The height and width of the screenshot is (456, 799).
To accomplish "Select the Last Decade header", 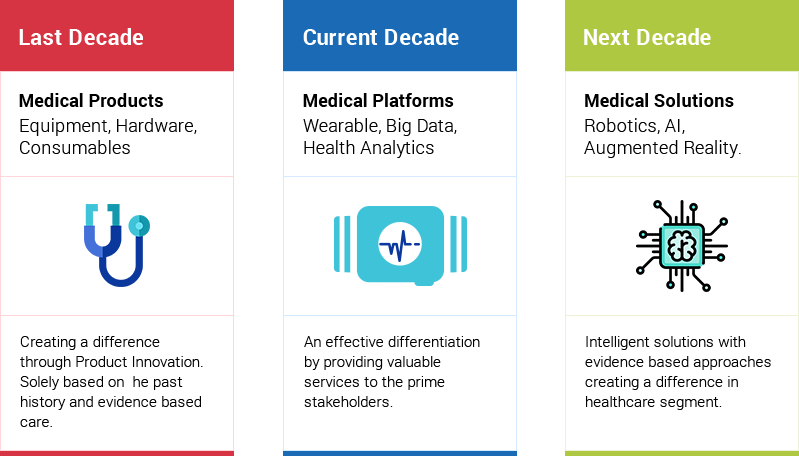I will click(117, 36).
